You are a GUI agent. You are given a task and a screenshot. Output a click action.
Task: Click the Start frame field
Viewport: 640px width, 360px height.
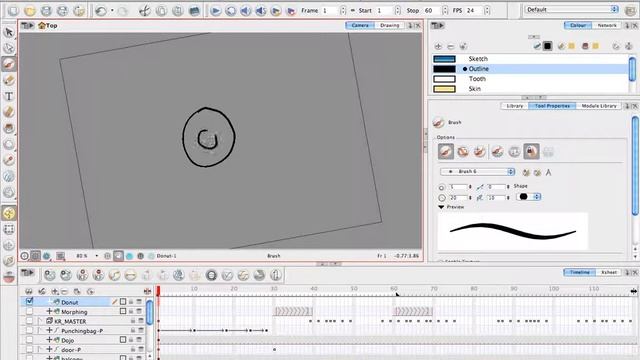(x=384, y=11)
